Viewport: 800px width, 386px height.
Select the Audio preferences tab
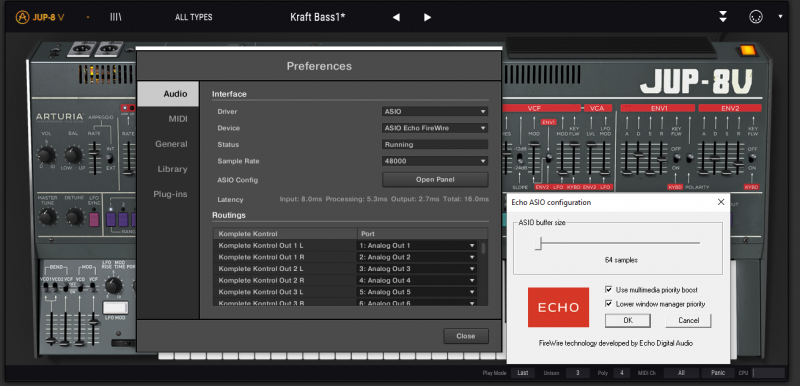coord(168,94)
